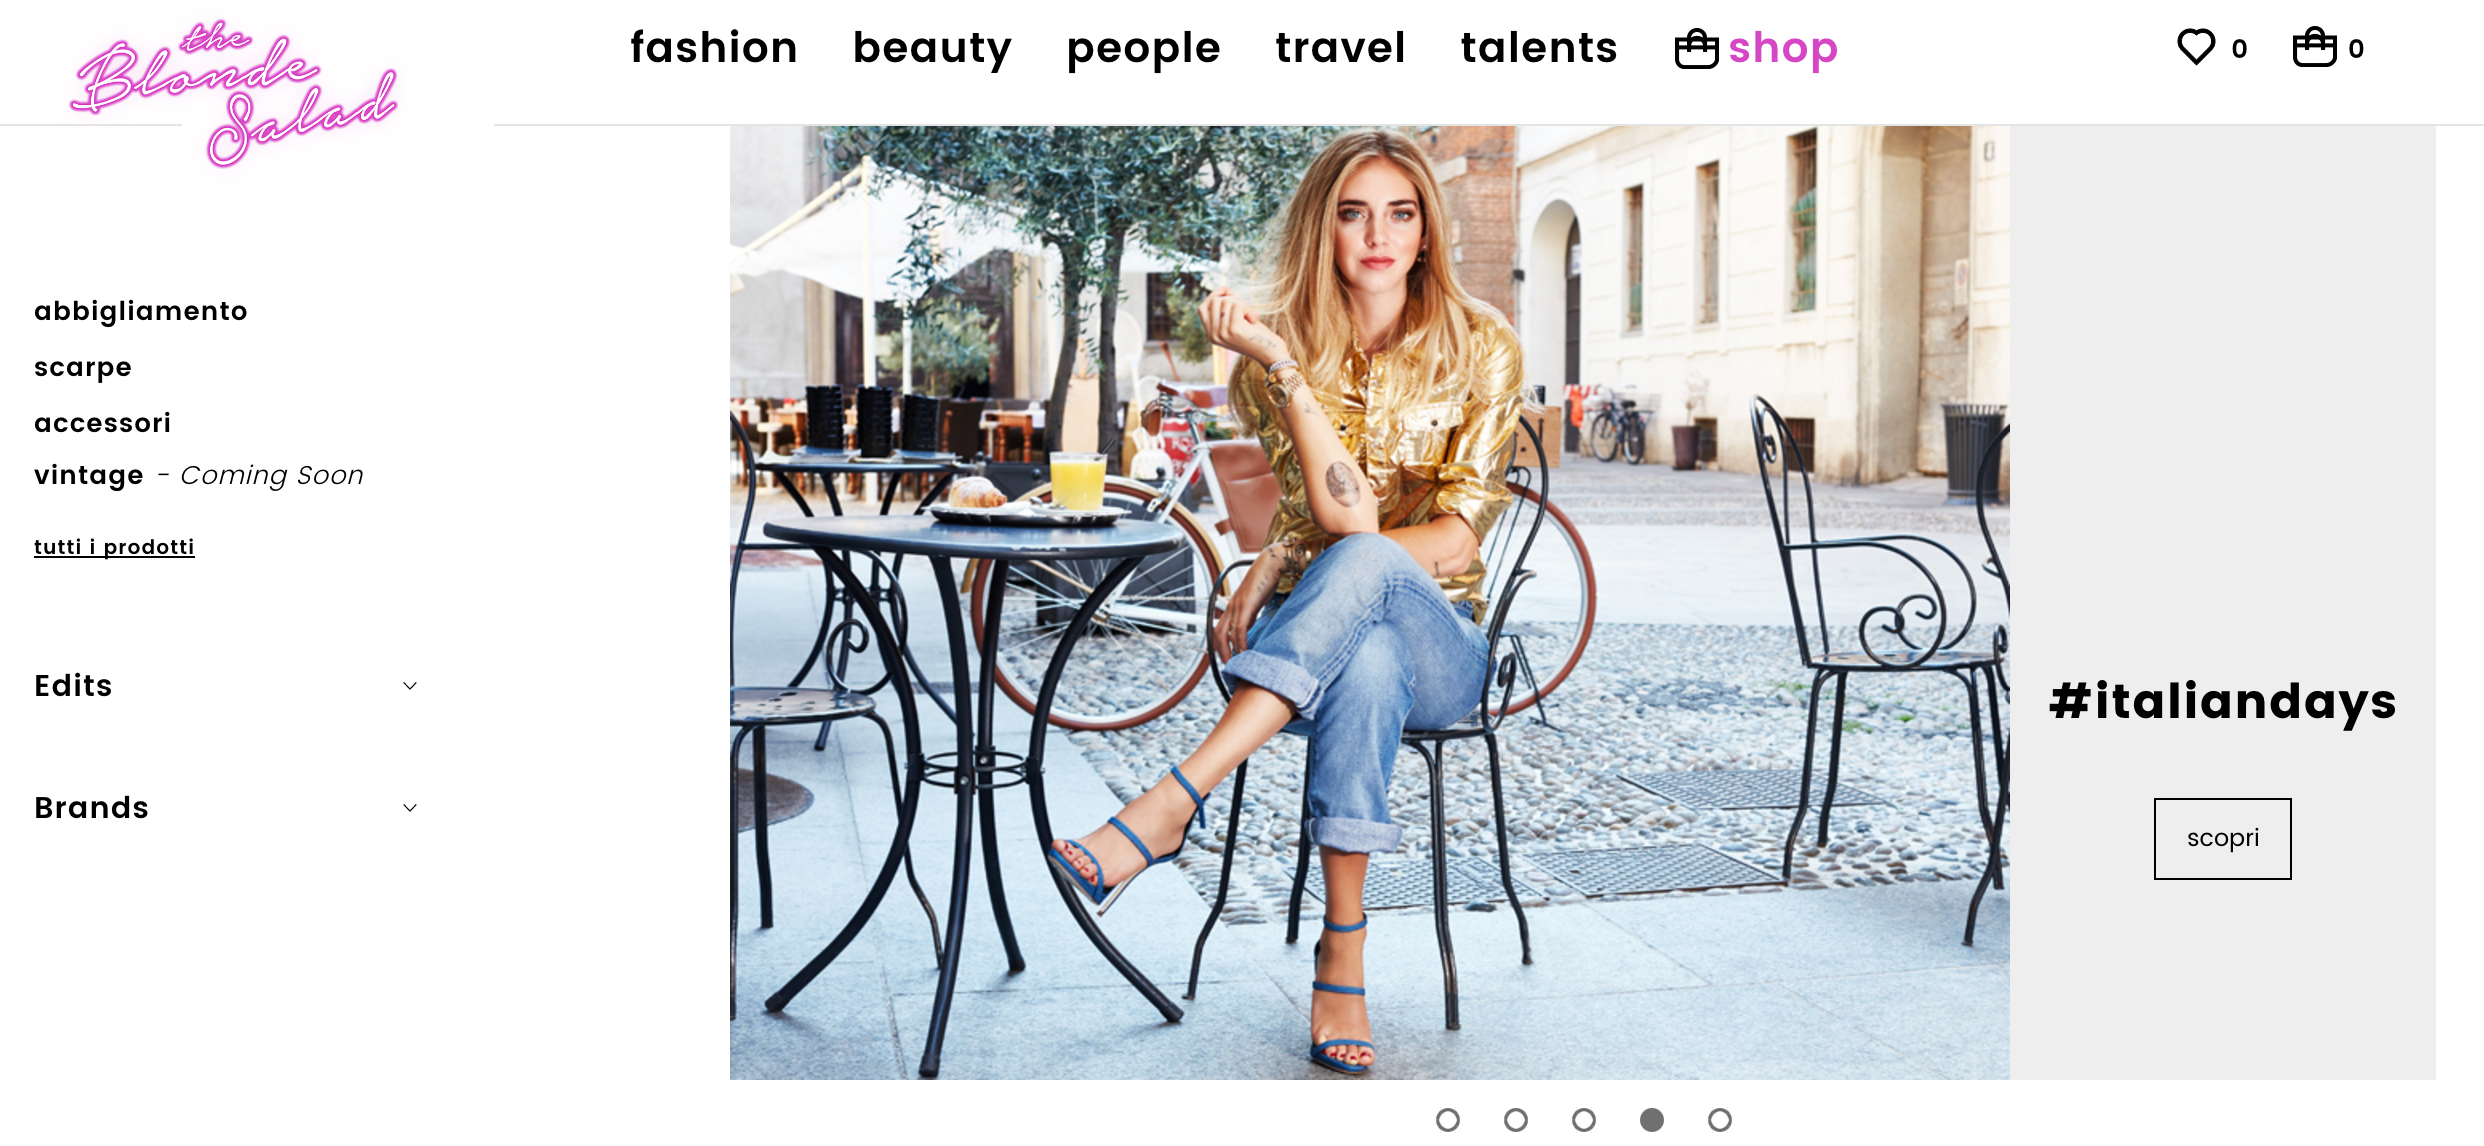Select the vintage category link
Image resolution: width=2484 pixels, height=1146 pixels.
point(89,475)
